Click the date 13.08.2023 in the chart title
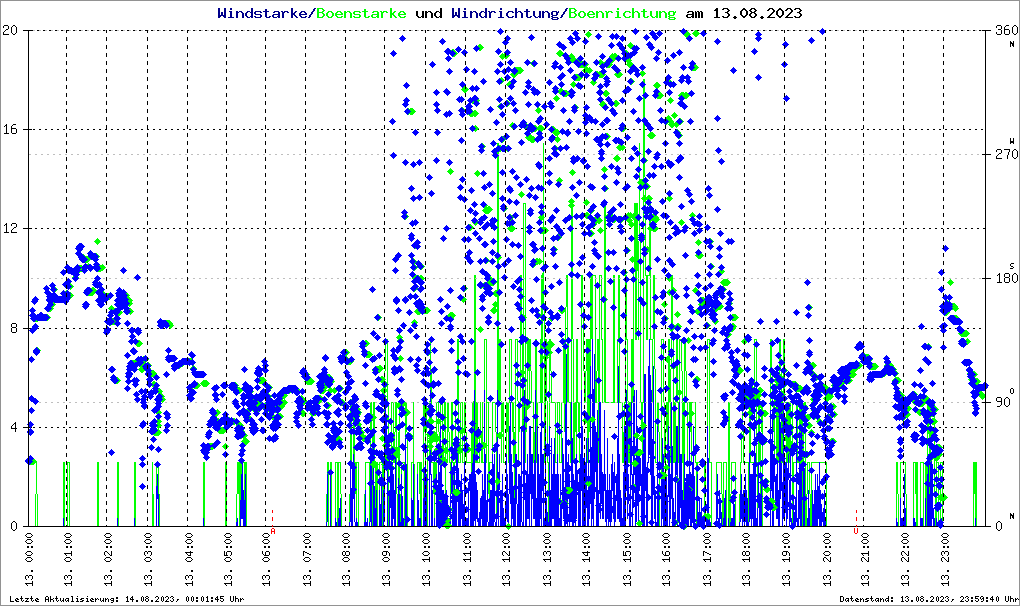 (x=756, y=13)
